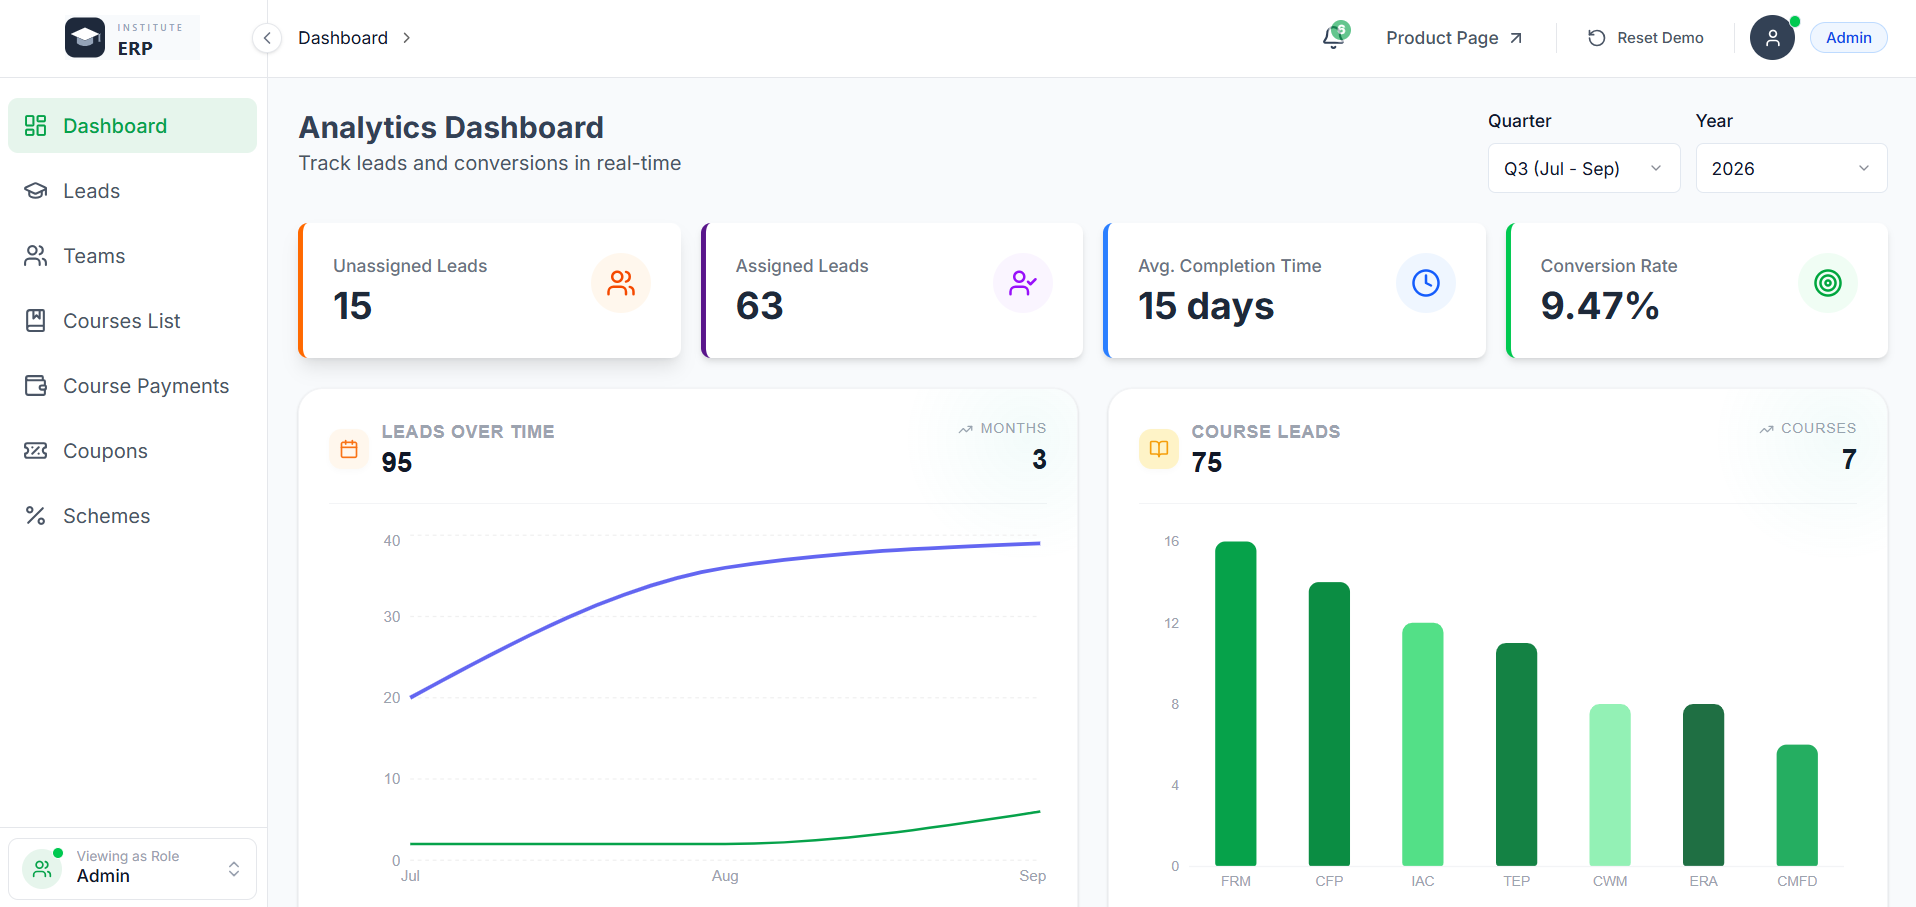
Task: Click the CFP bar in Course Leads chart
Action: [x=1329, y=724]
